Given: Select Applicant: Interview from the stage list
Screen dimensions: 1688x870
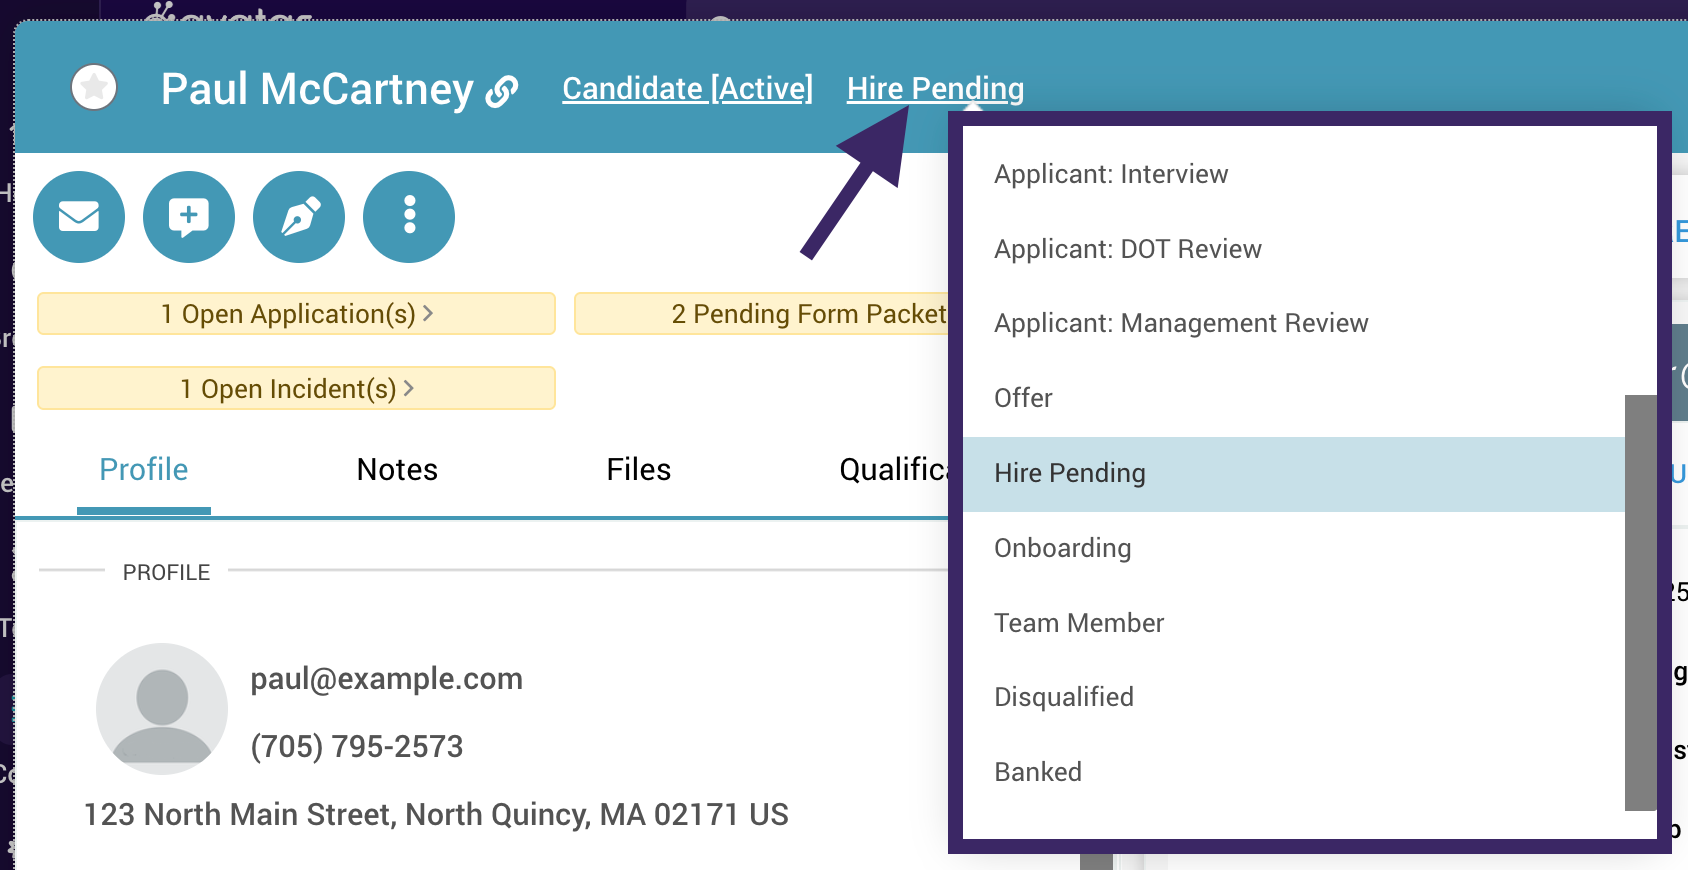Looking at the screenshot, I should pyautogui.click(x=1110, y=174).
